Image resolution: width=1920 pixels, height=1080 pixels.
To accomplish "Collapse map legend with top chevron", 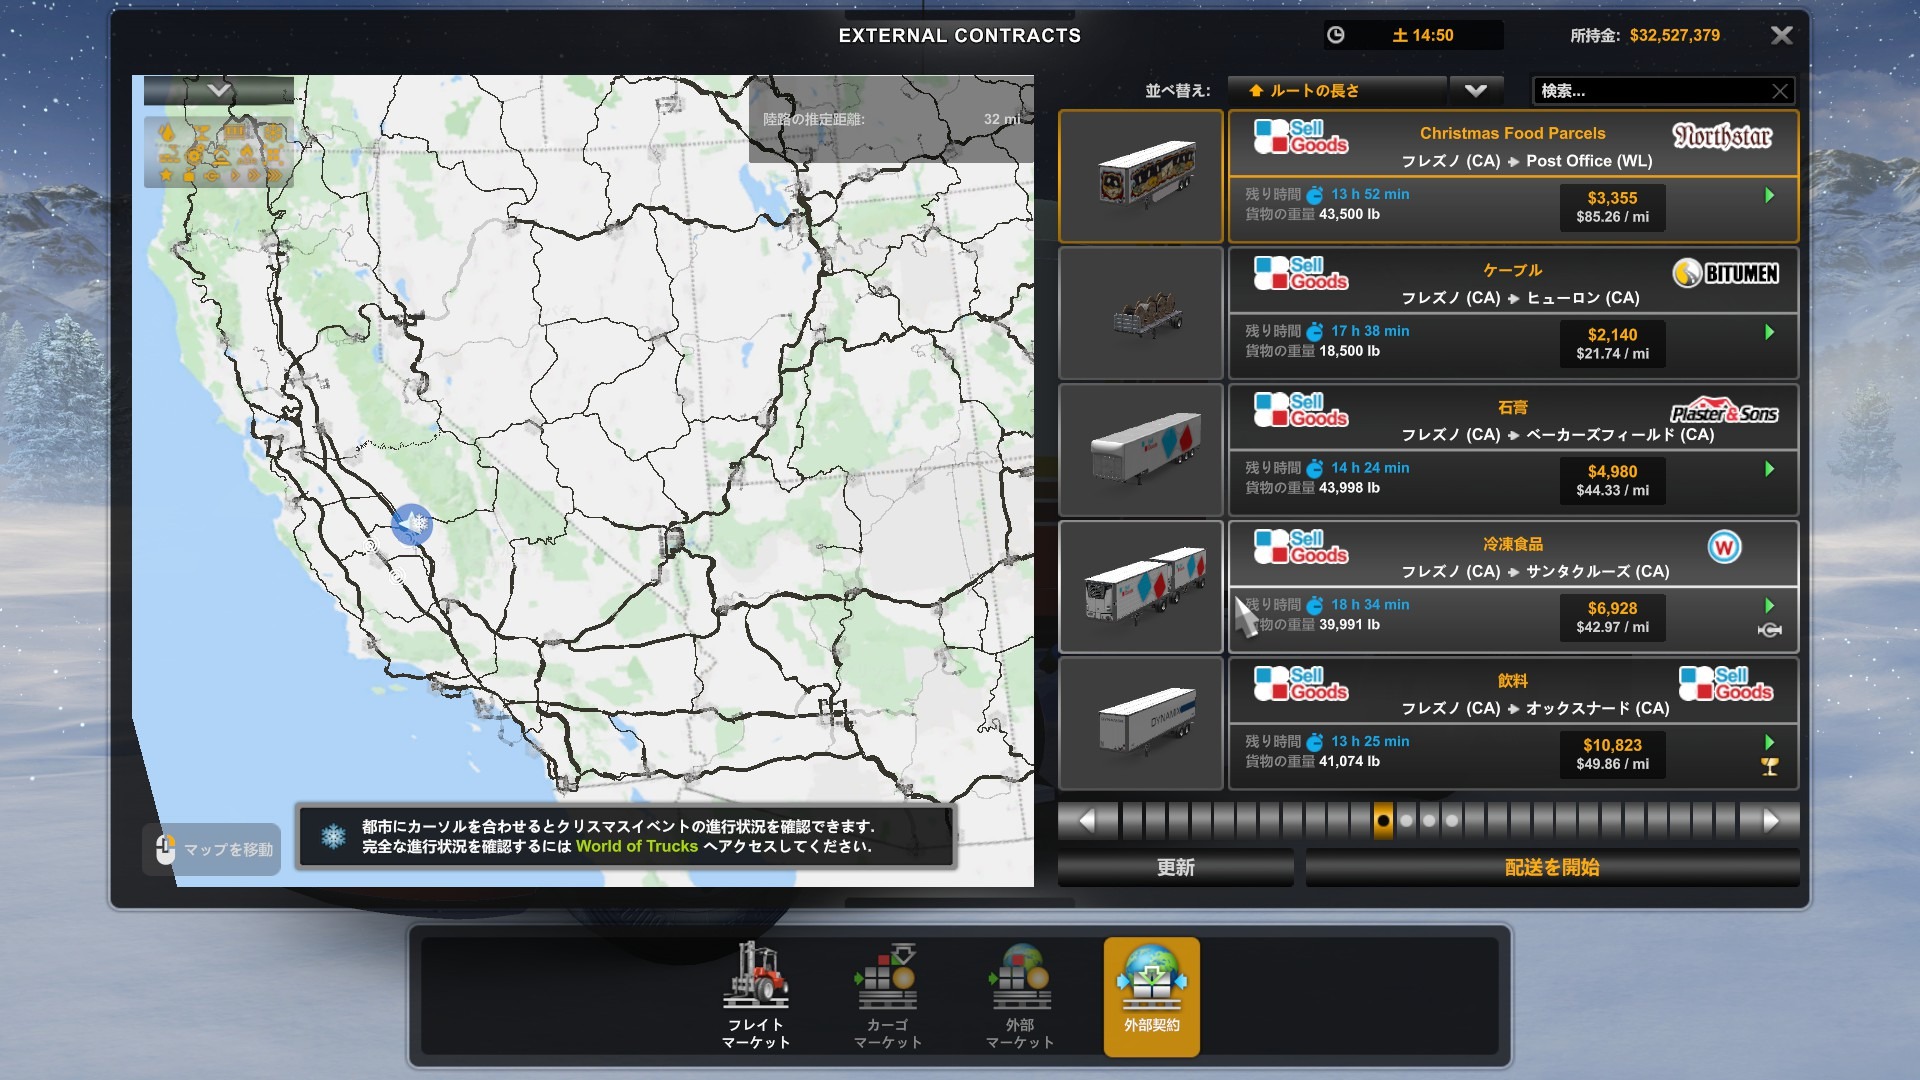I will click(219, 91).
